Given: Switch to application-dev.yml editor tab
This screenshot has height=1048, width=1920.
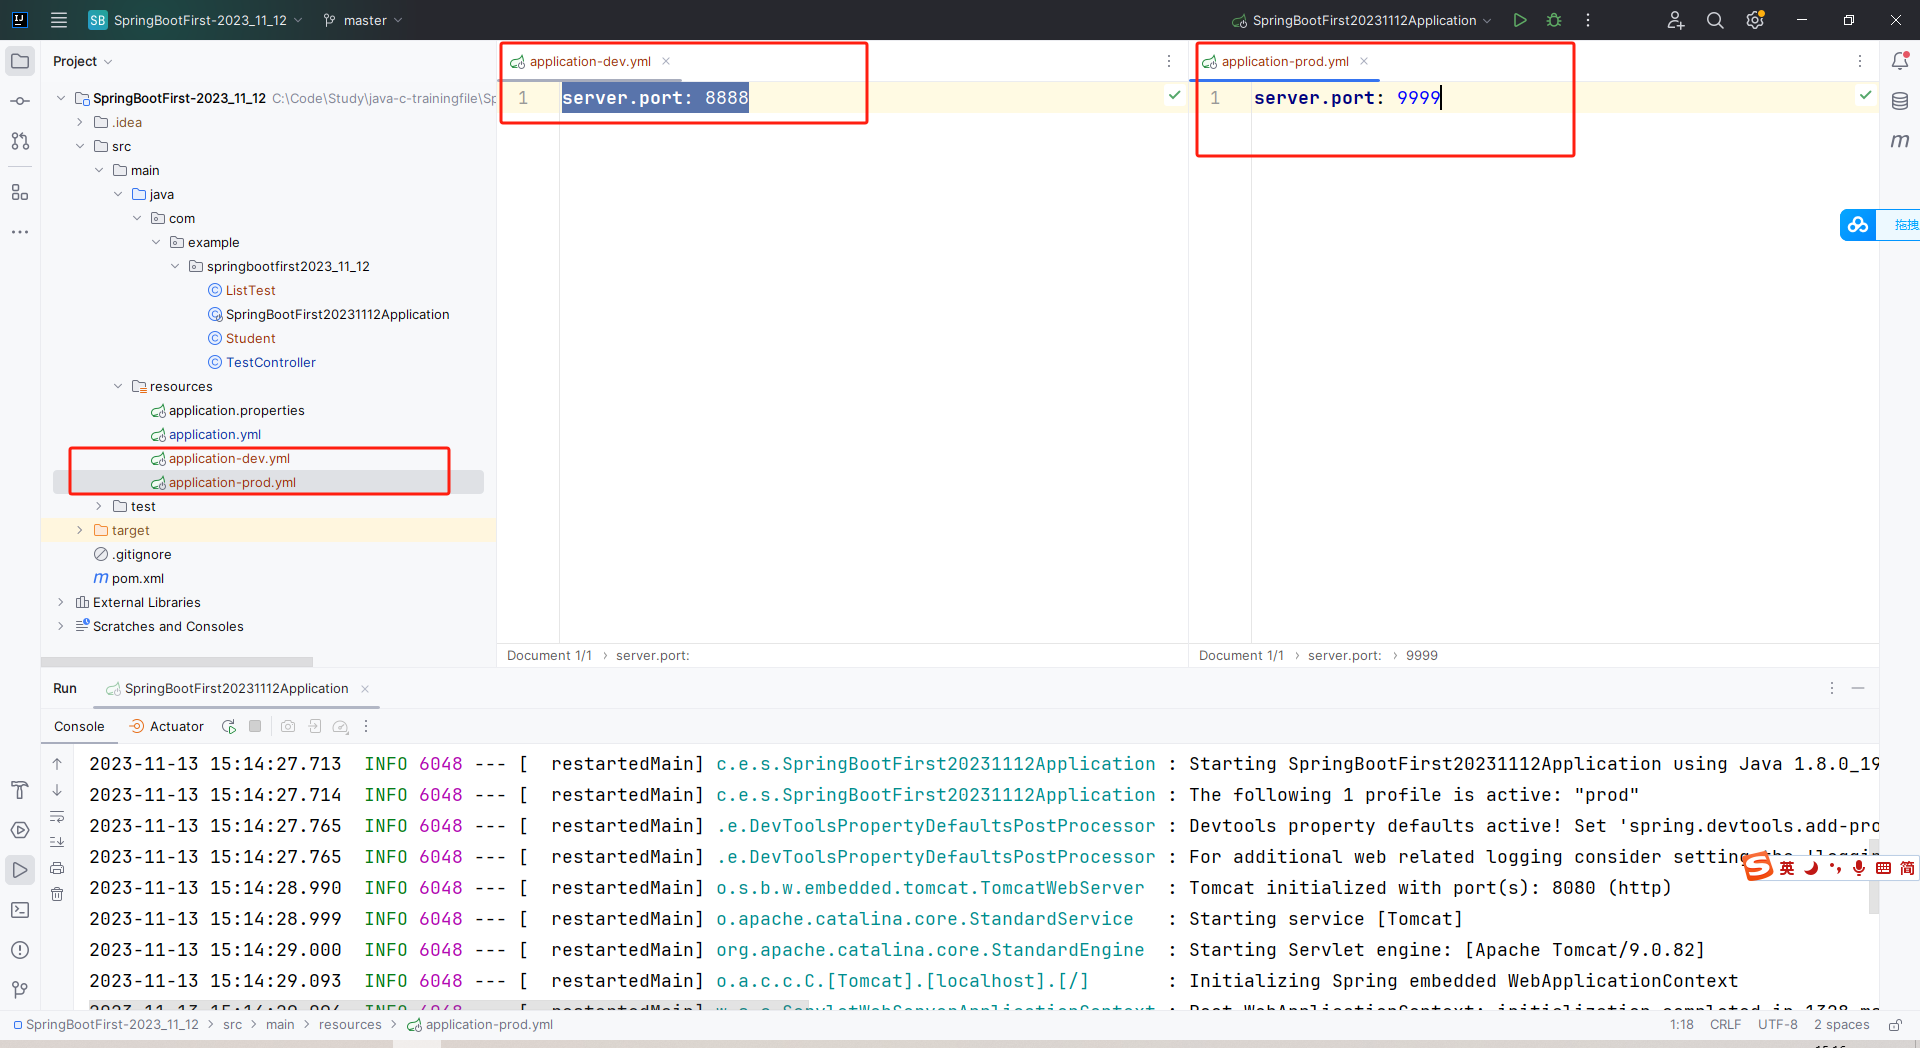Looking at the screenshot, I should (590, 61).
